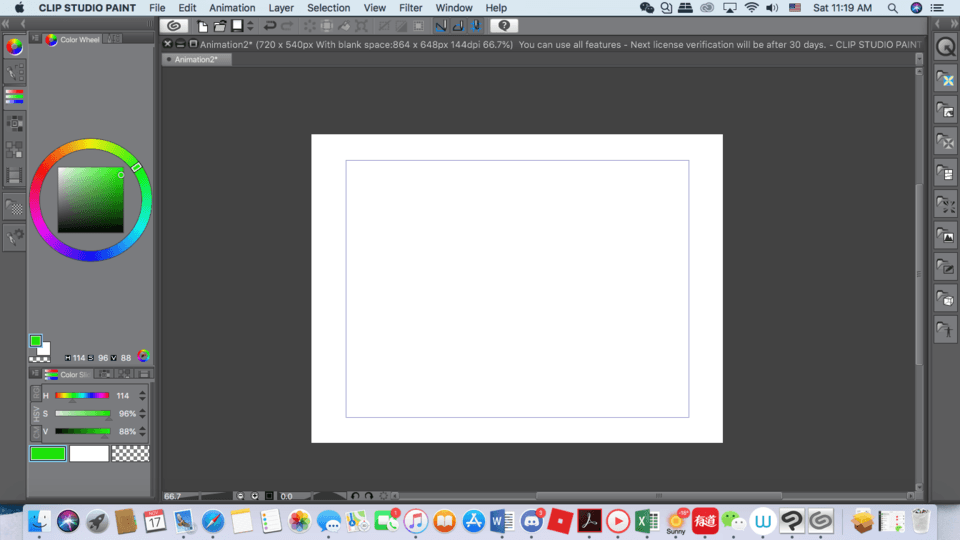Select the Animation2* canvas tab
This screenshot has height=540, width=960.
click(196, 59)
